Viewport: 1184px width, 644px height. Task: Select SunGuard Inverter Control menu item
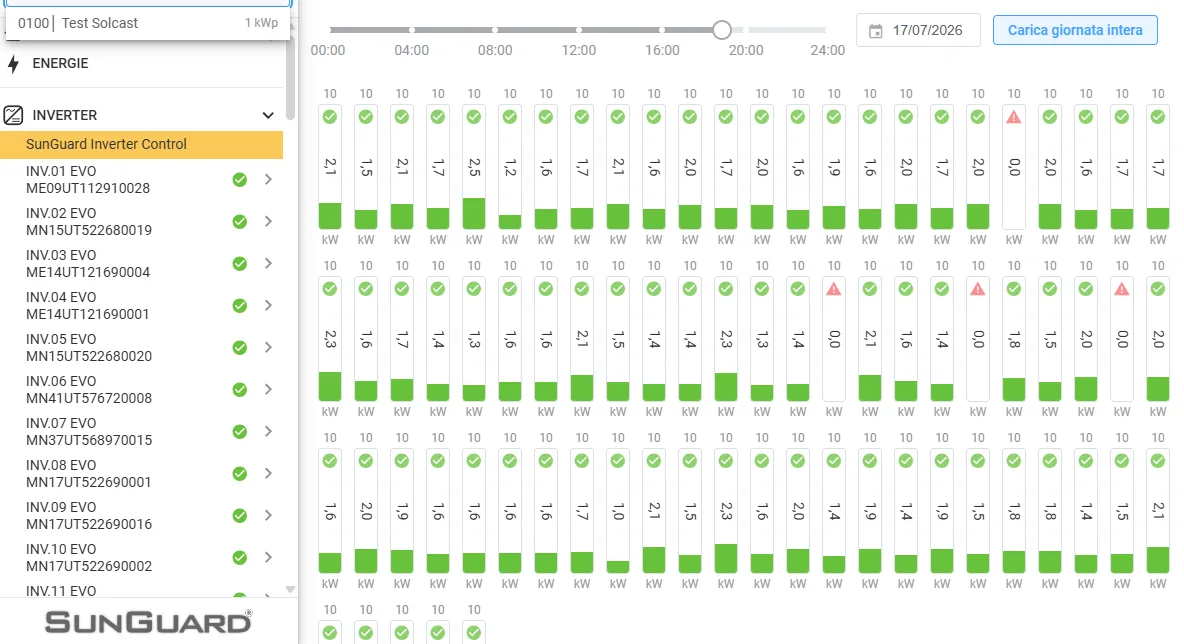pyautogui.click(x=141, y=144)
